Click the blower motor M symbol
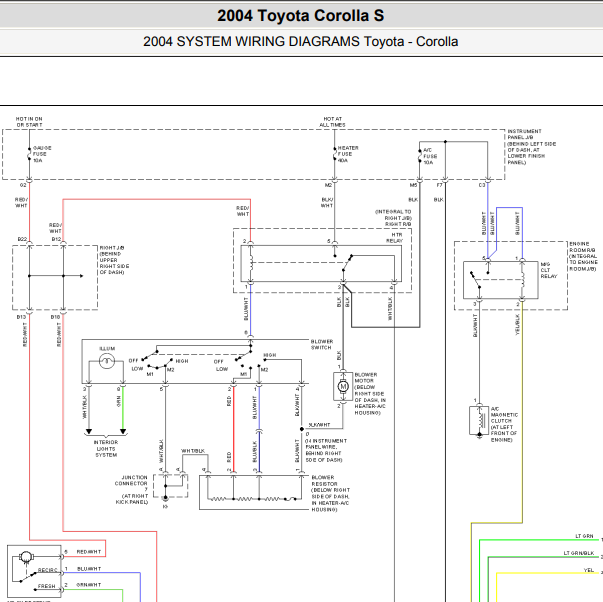 pos(343,386)
